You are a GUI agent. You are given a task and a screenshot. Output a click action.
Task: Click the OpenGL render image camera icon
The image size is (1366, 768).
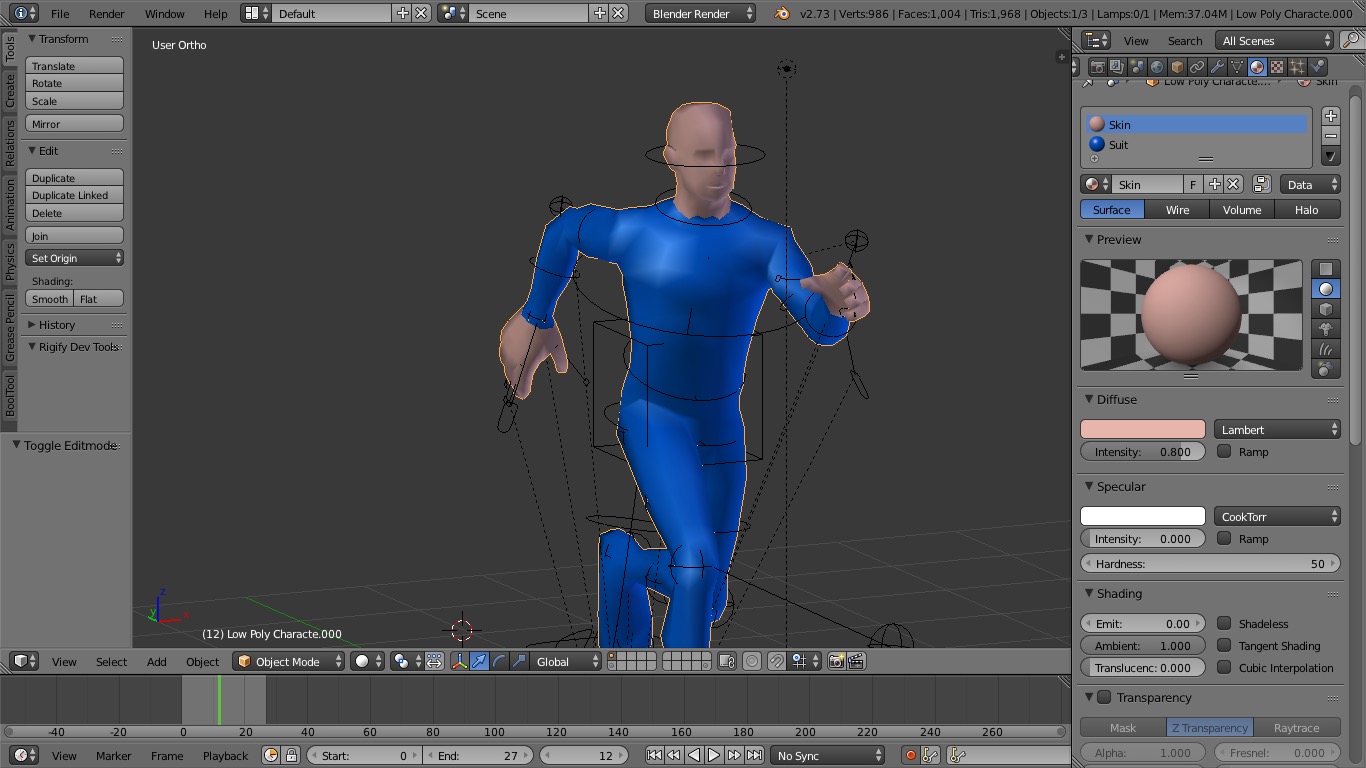836,661
